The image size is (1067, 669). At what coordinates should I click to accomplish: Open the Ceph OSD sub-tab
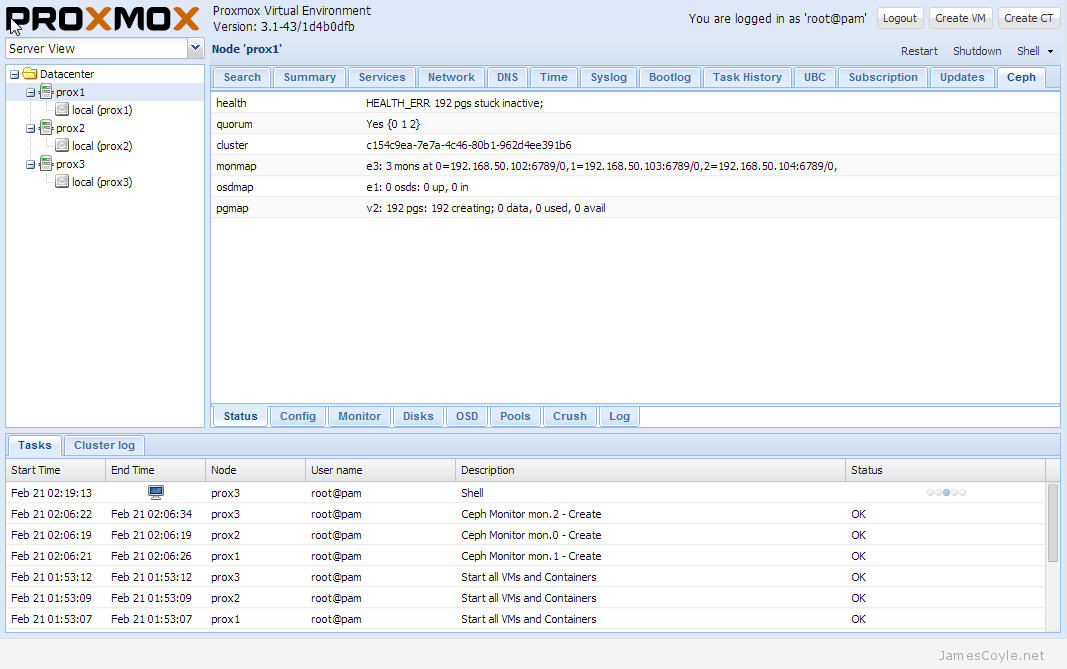tap(467, 416)
